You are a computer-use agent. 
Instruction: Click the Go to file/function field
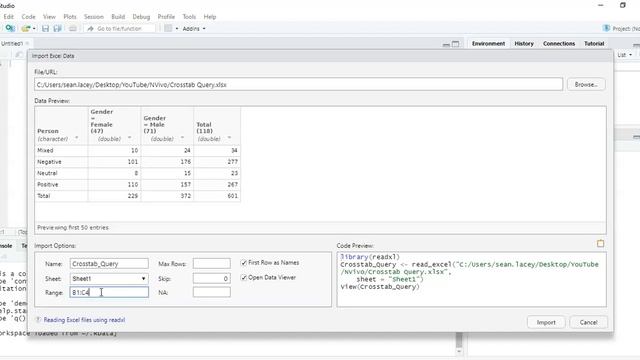(120, 29)
